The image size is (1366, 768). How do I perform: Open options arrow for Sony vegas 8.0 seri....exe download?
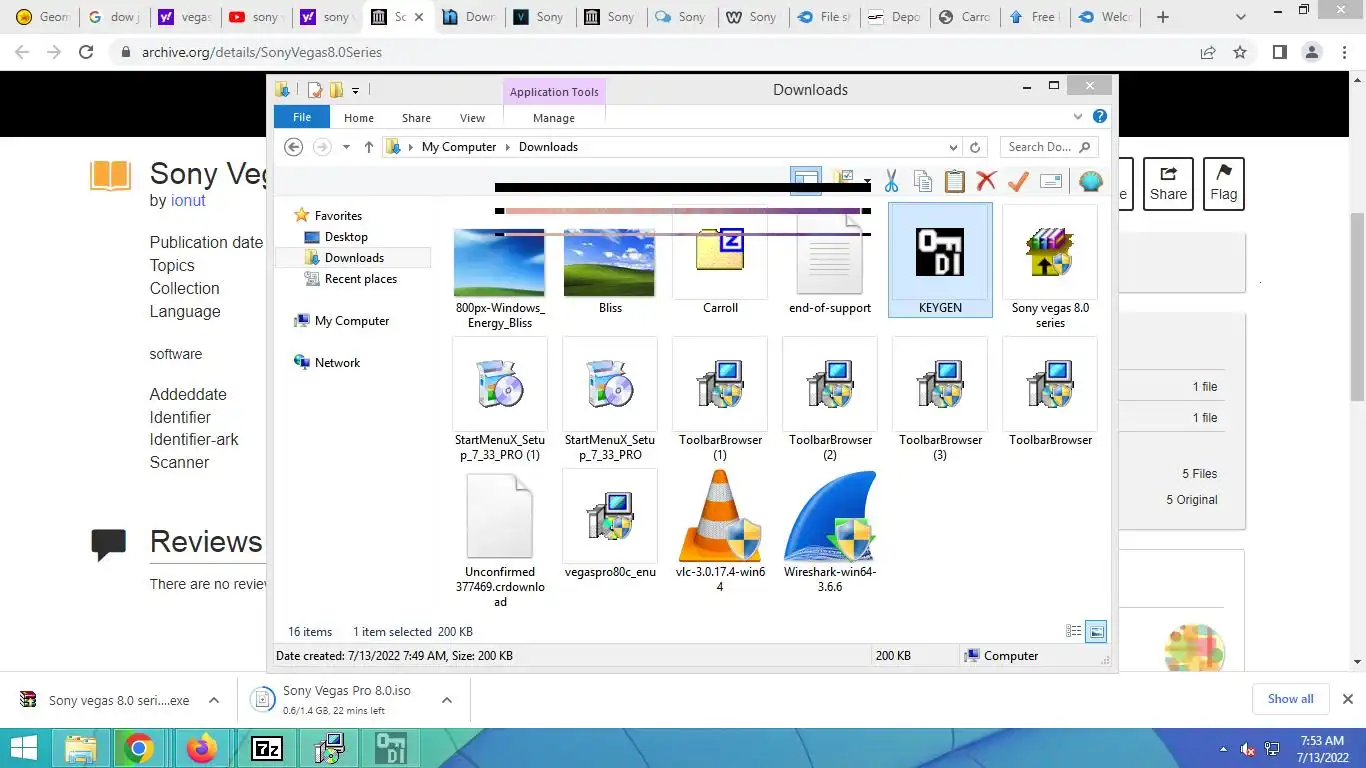213,700
